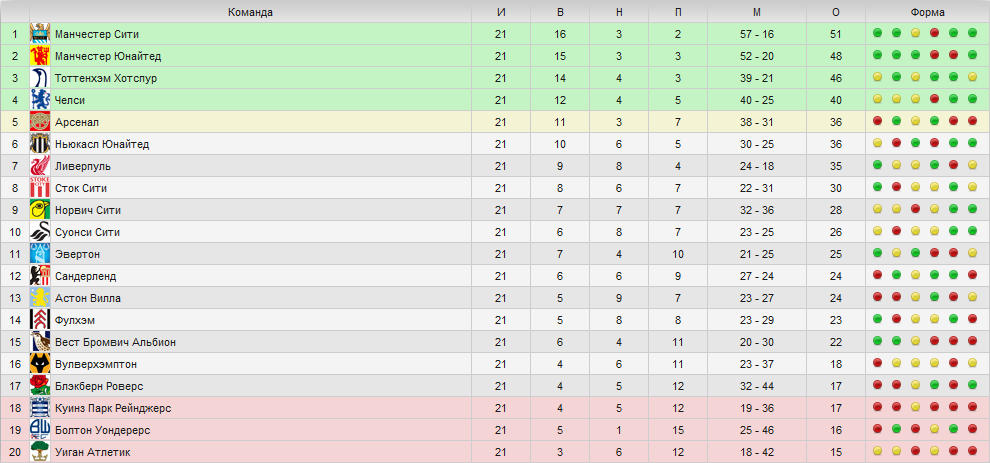
Task: Click the Blackburn Rovers rose crest
Action: [40, 386]
